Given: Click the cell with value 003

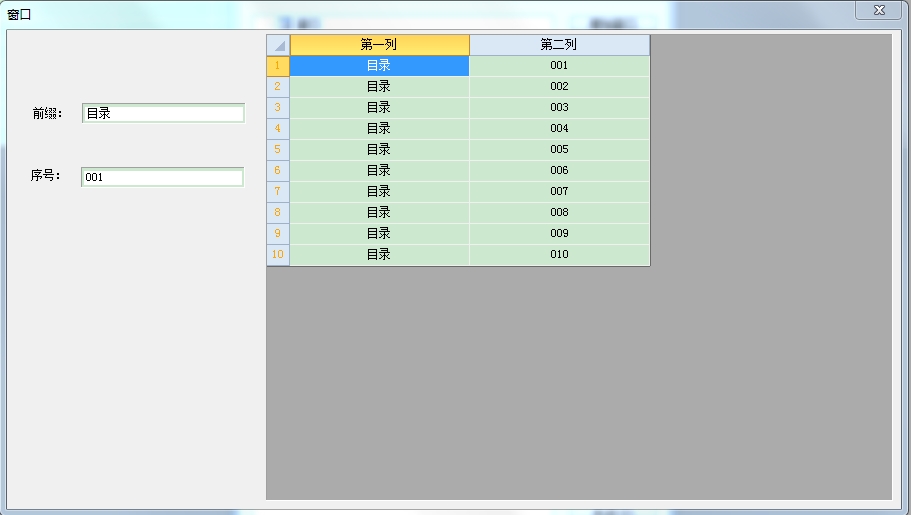Looking at the screenshot, I should (559, 108).
